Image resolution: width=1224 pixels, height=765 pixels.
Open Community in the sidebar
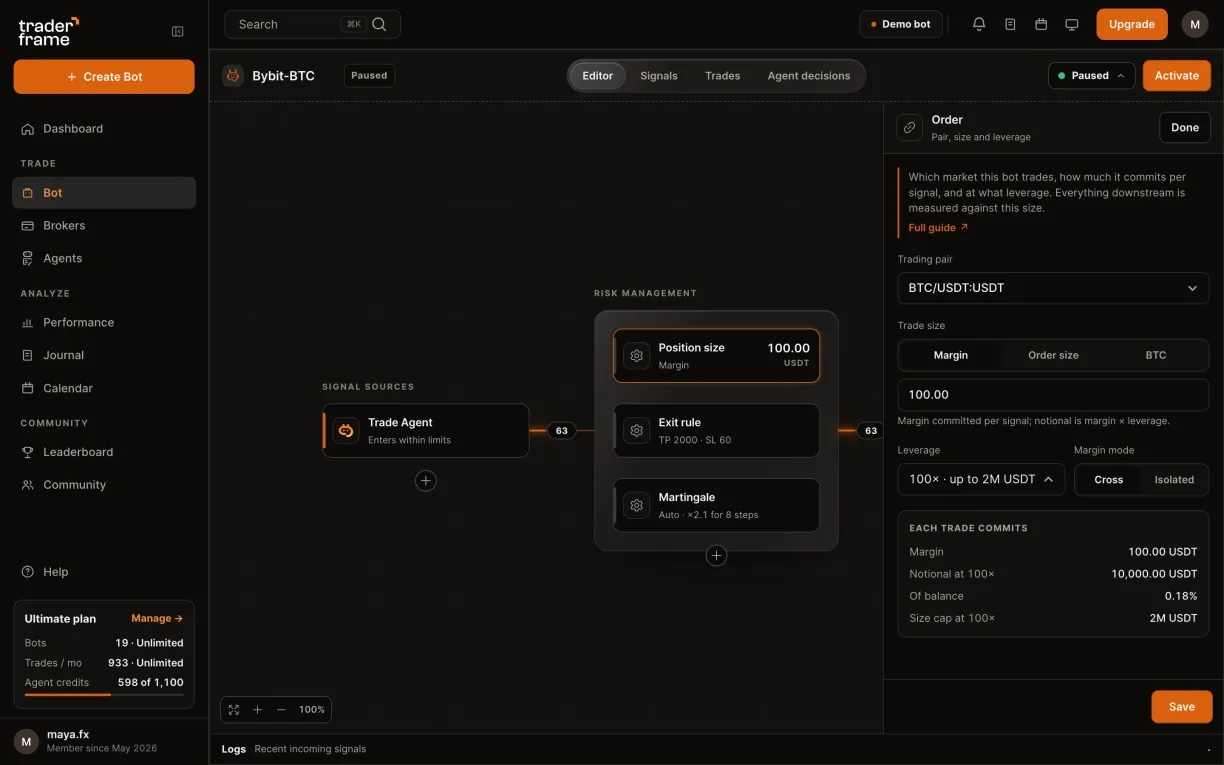pyautogui.click(x=104, y=485)
